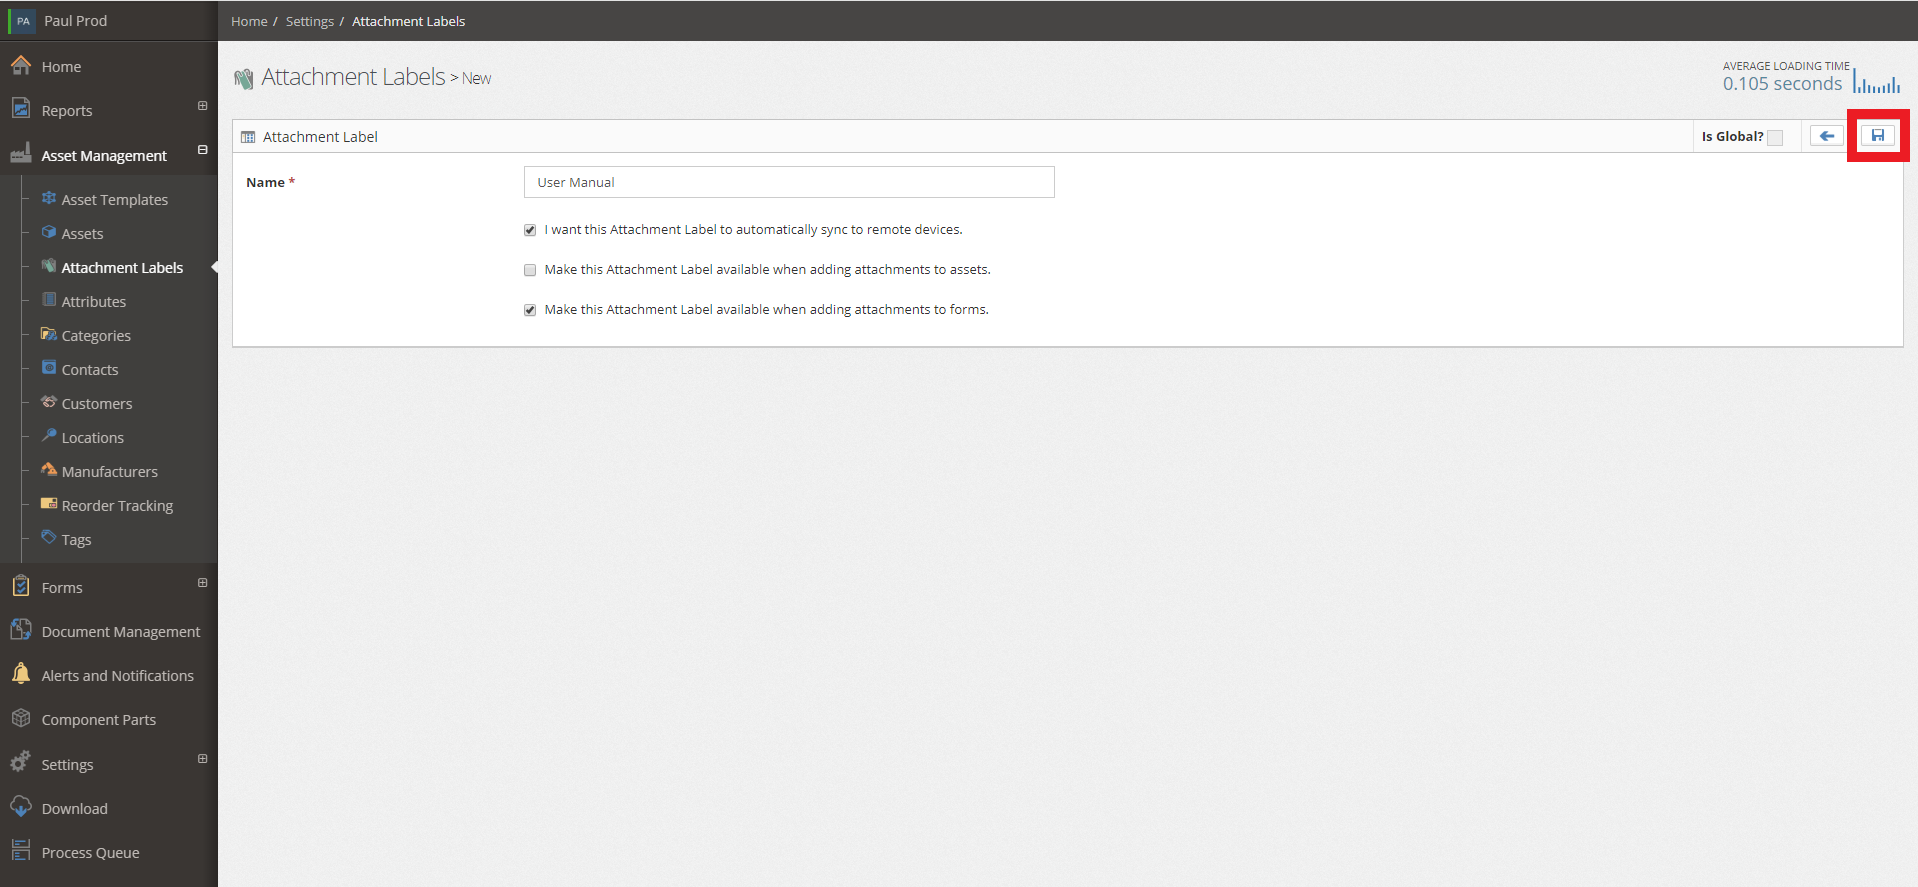Viewport: 1918px width, 887px height.
Task: Go to Customers page
Action: coord(97,404)
